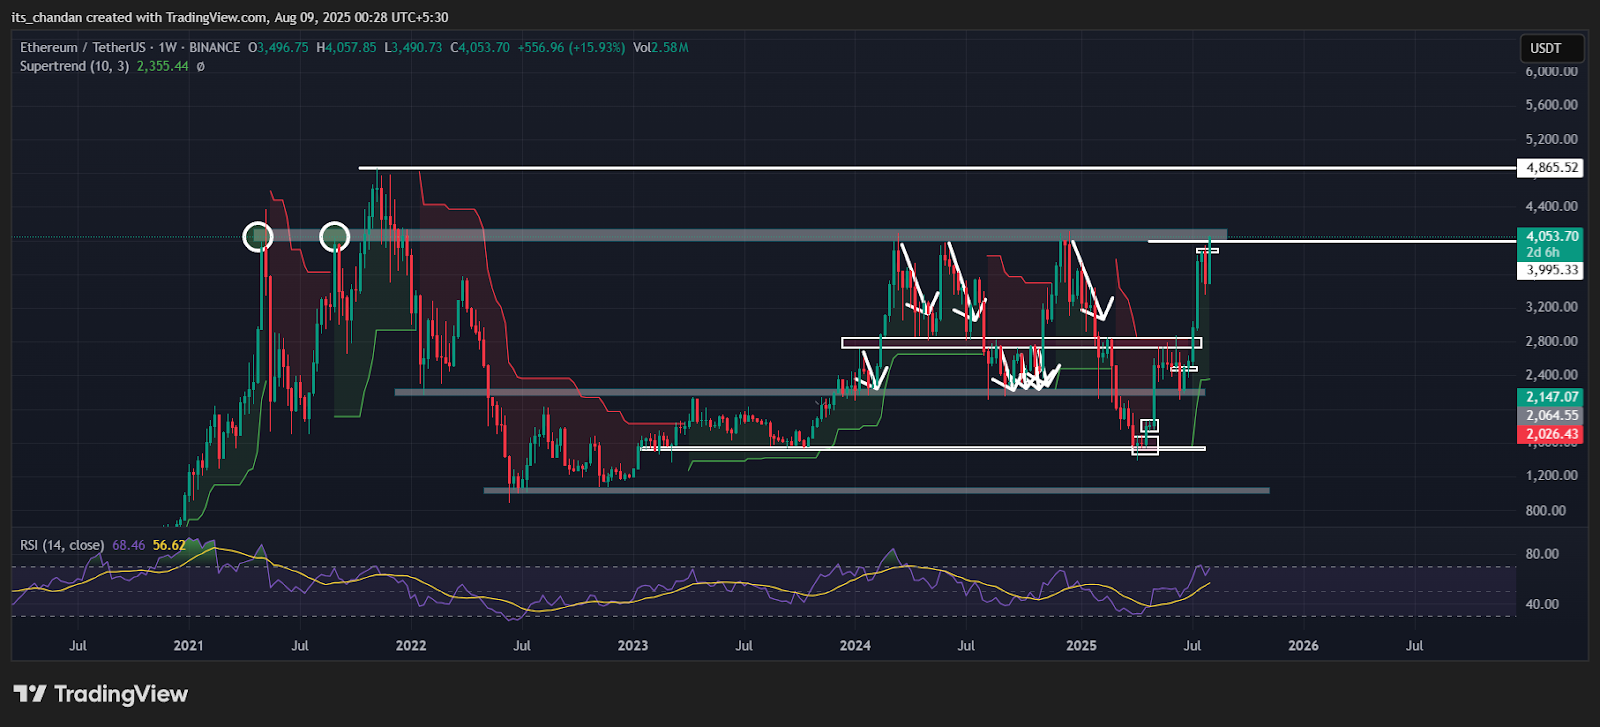Click the 5,600.00 price axis tick
Viewport: 1600px width, 727px height.
point(1552,105)
